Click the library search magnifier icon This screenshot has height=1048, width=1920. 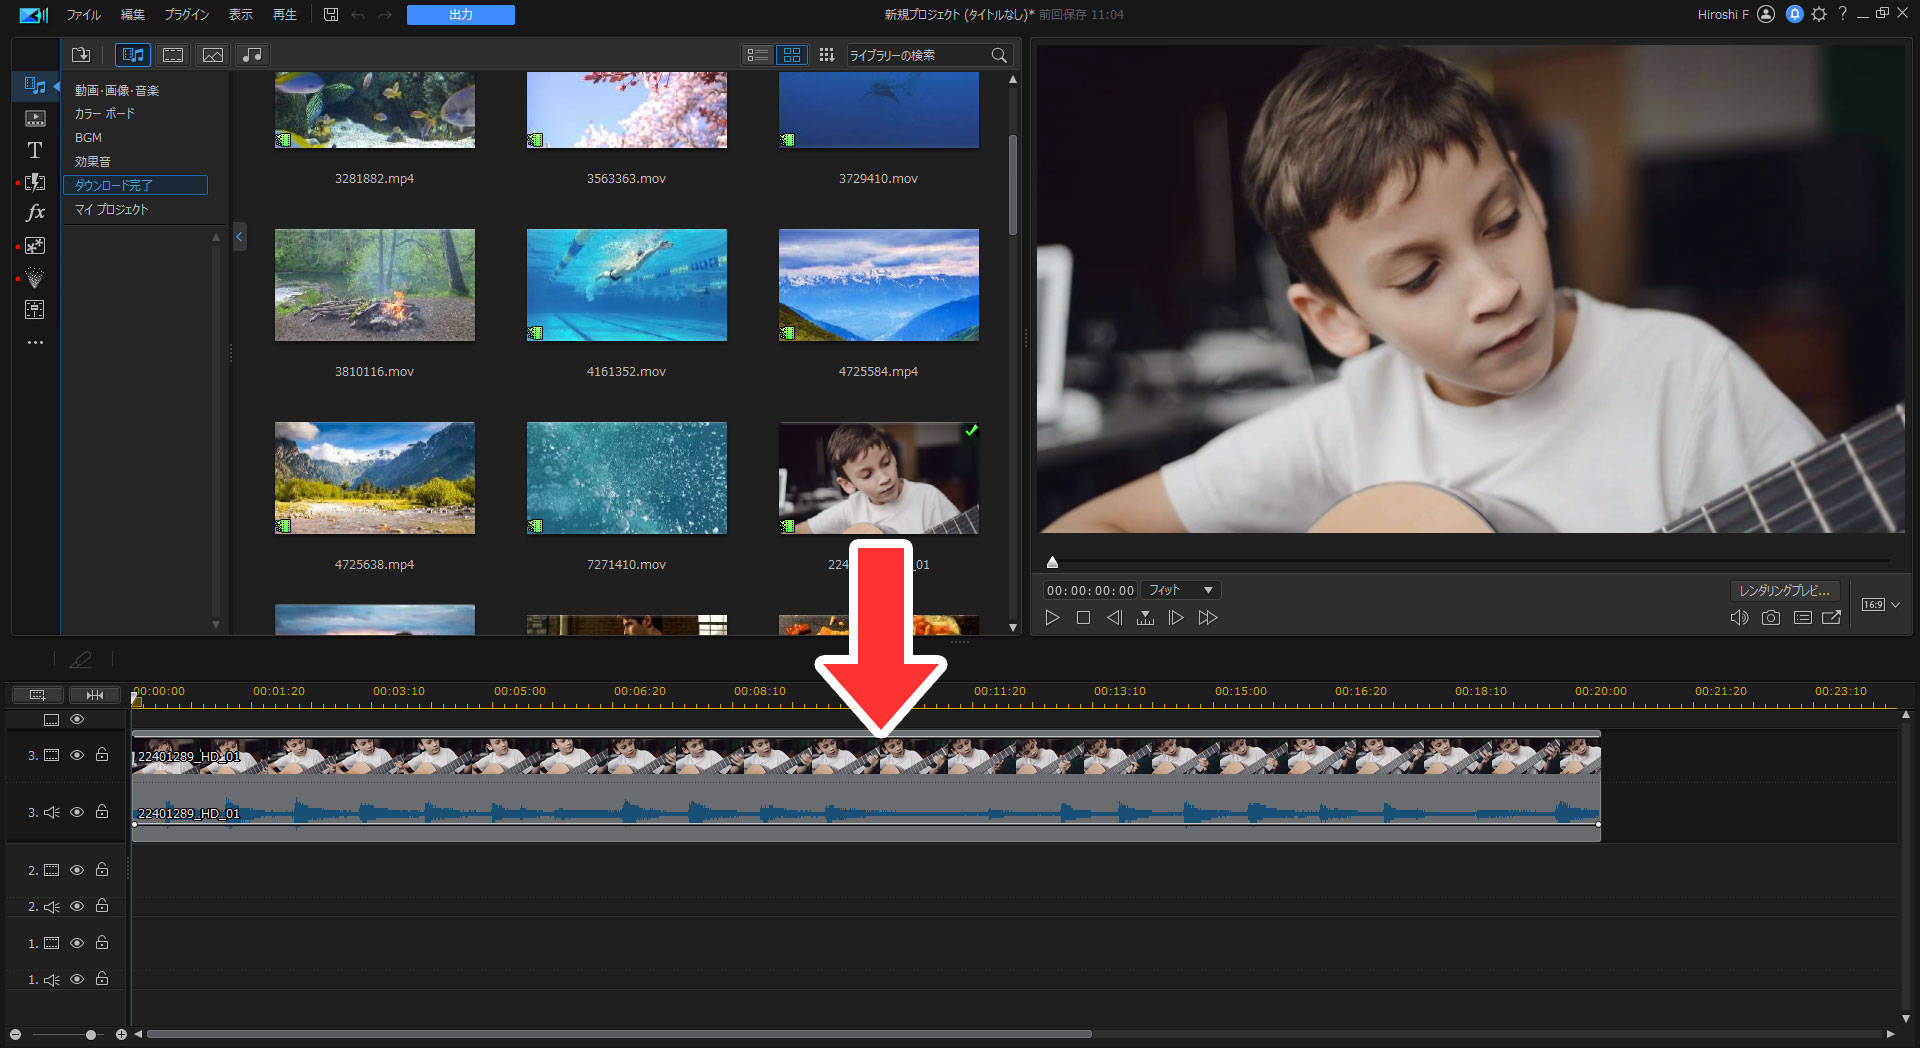coord(999,55)
